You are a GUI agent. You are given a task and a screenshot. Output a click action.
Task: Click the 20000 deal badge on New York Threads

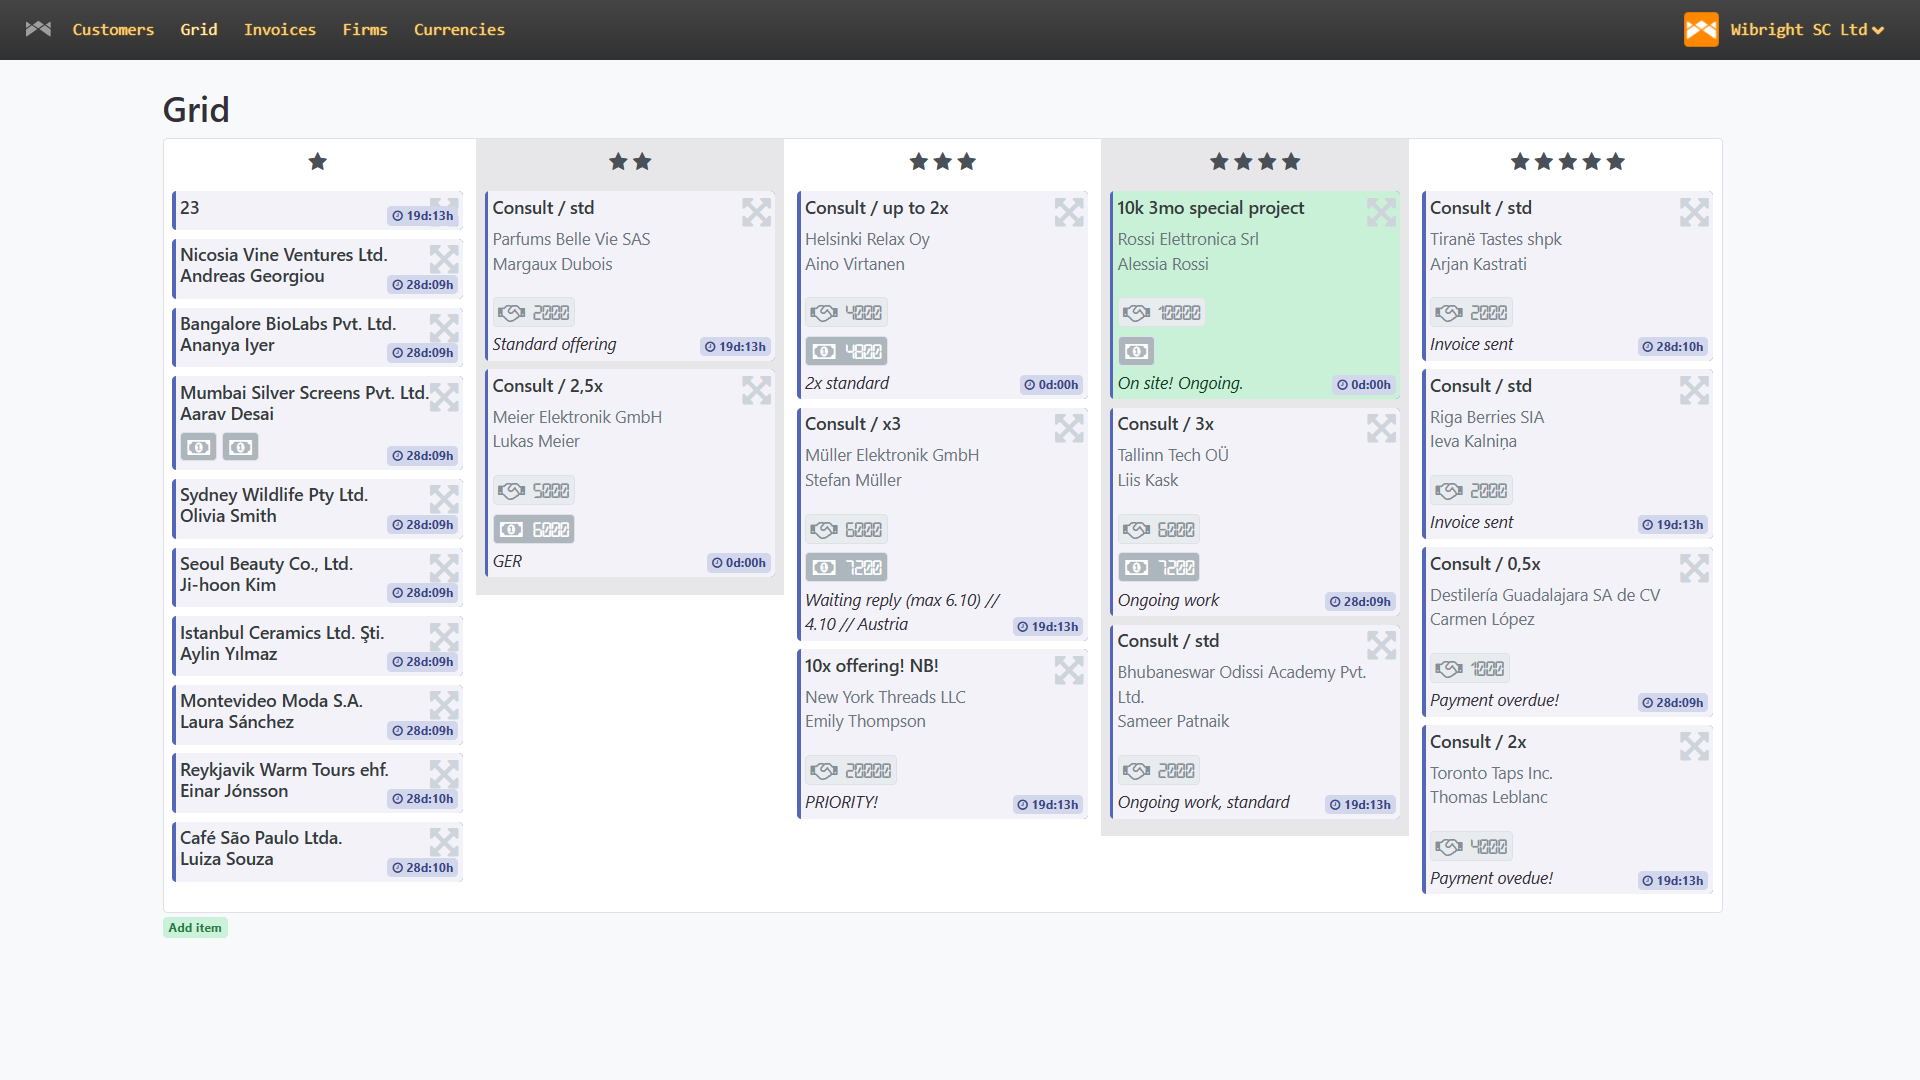coord(851,771)
